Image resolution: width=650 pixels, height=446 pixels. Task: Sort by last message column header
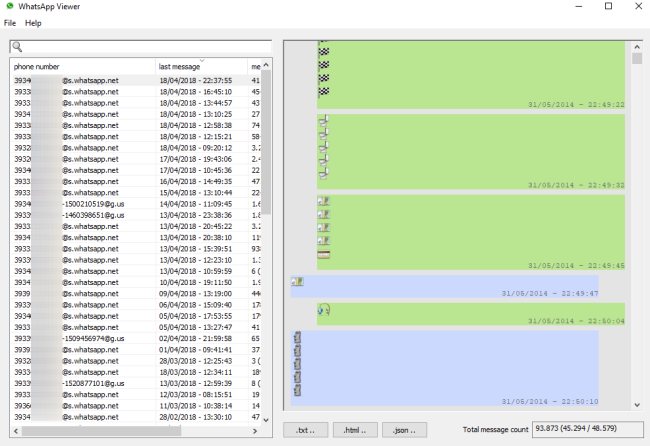point(201,66)
